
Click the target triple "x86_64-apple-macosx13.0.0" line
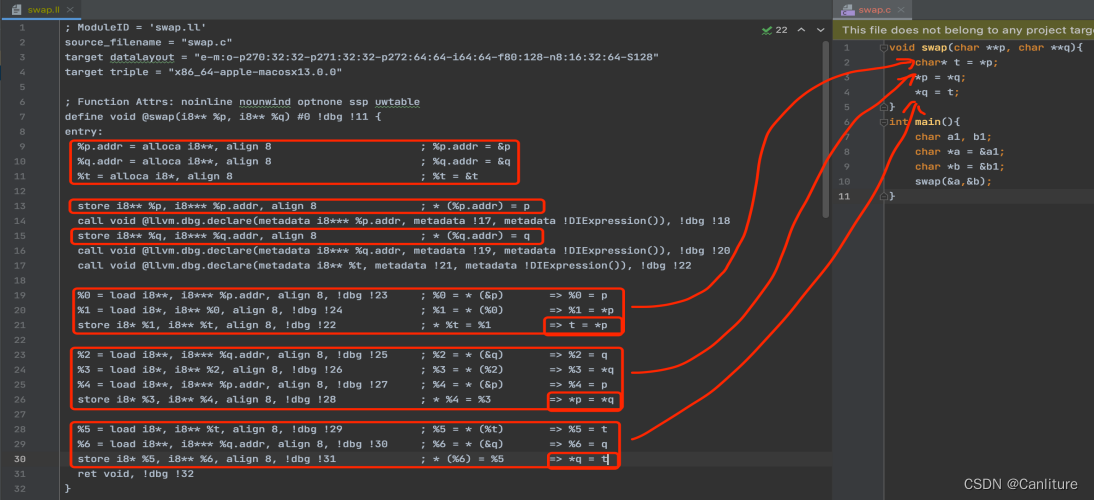coord(203,72)
